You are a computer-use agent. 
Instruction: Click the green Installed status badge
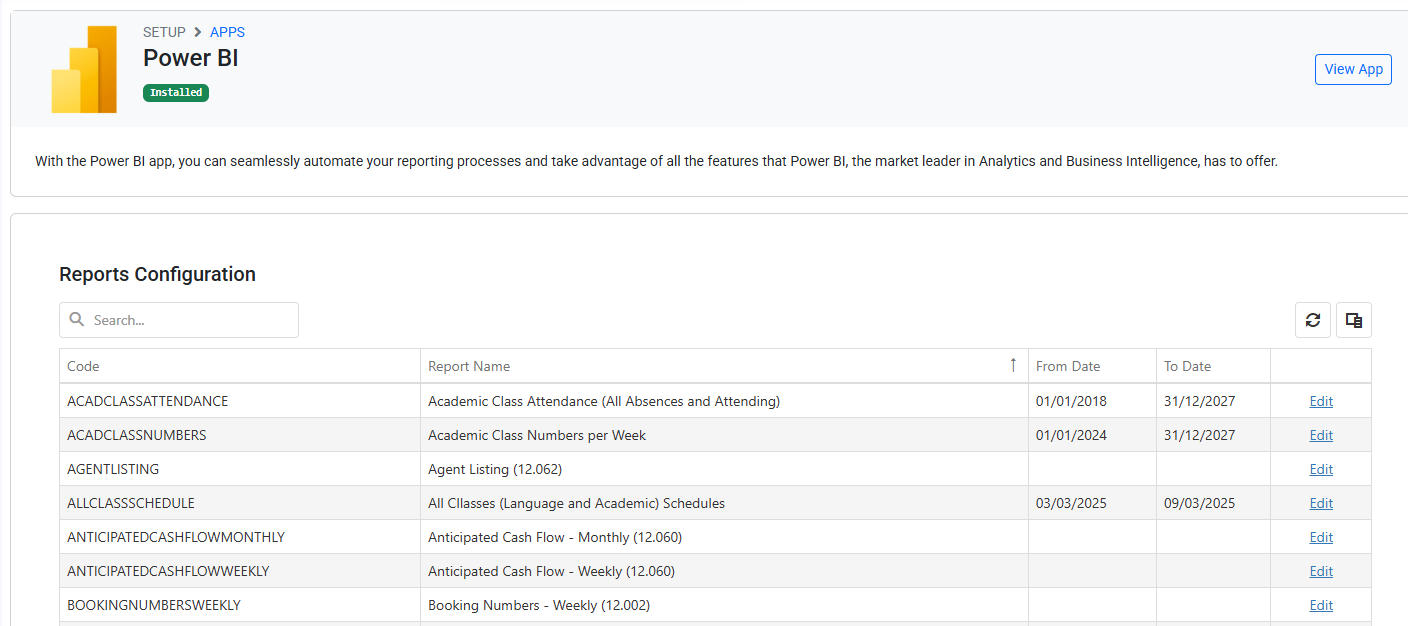pyautogui.click(x=176, y=92)
